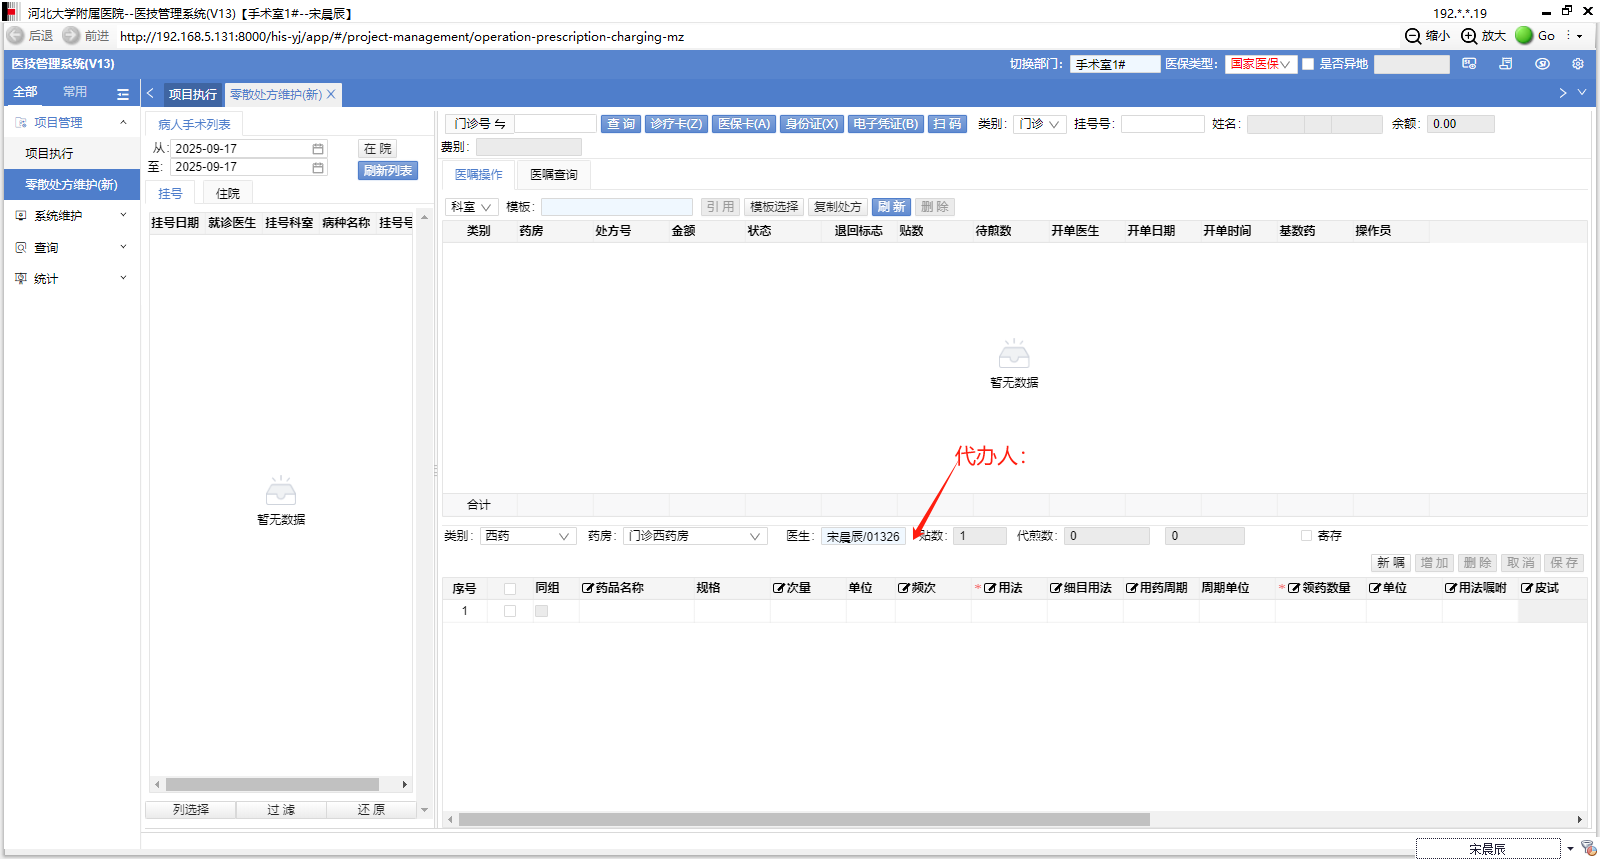Open the 医保类型 国家医保 dropdown
The width and height of the screenshot is (1600, 859).
(x=1261, y=64)
